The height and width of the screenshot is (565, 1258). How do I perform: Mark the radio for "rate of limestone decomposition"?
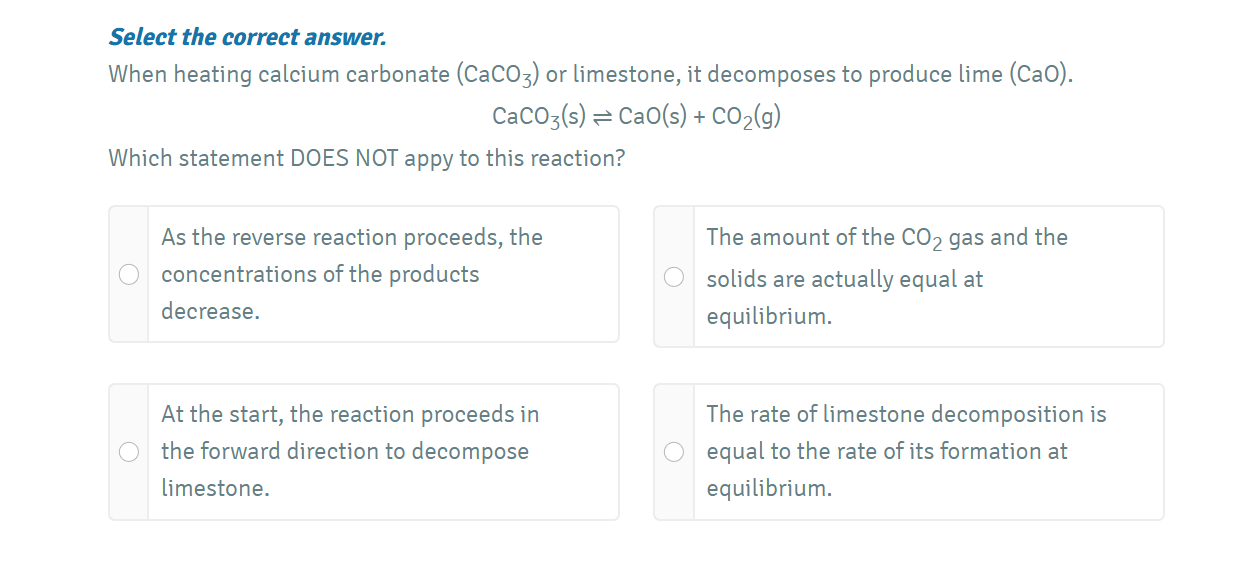674,452
